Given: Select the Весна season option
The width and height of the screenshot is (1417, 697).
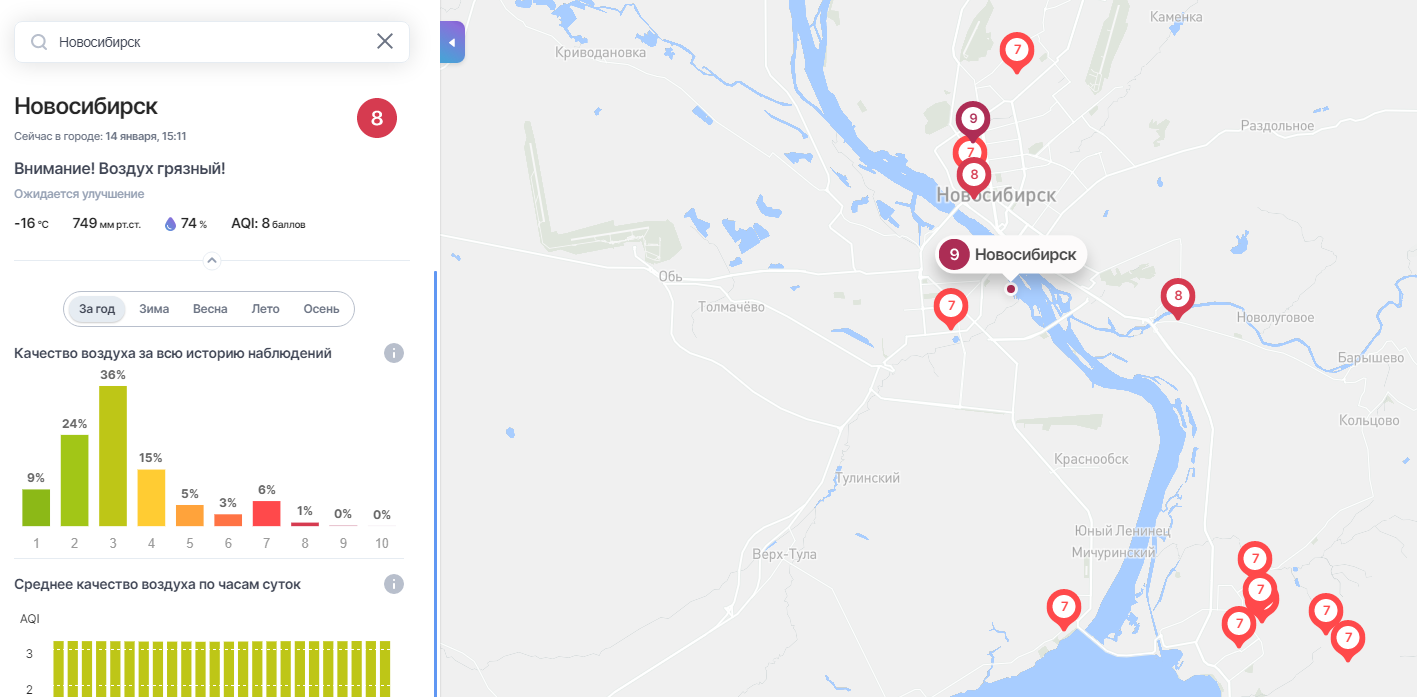Looking at the screenshot, I should click(x=210, y=309).
